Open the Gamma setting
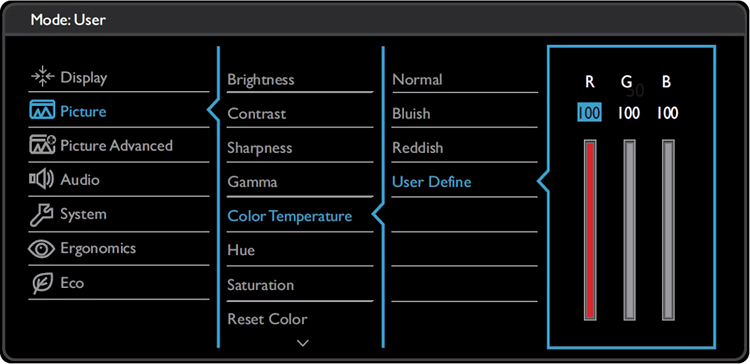 [252, 182]
